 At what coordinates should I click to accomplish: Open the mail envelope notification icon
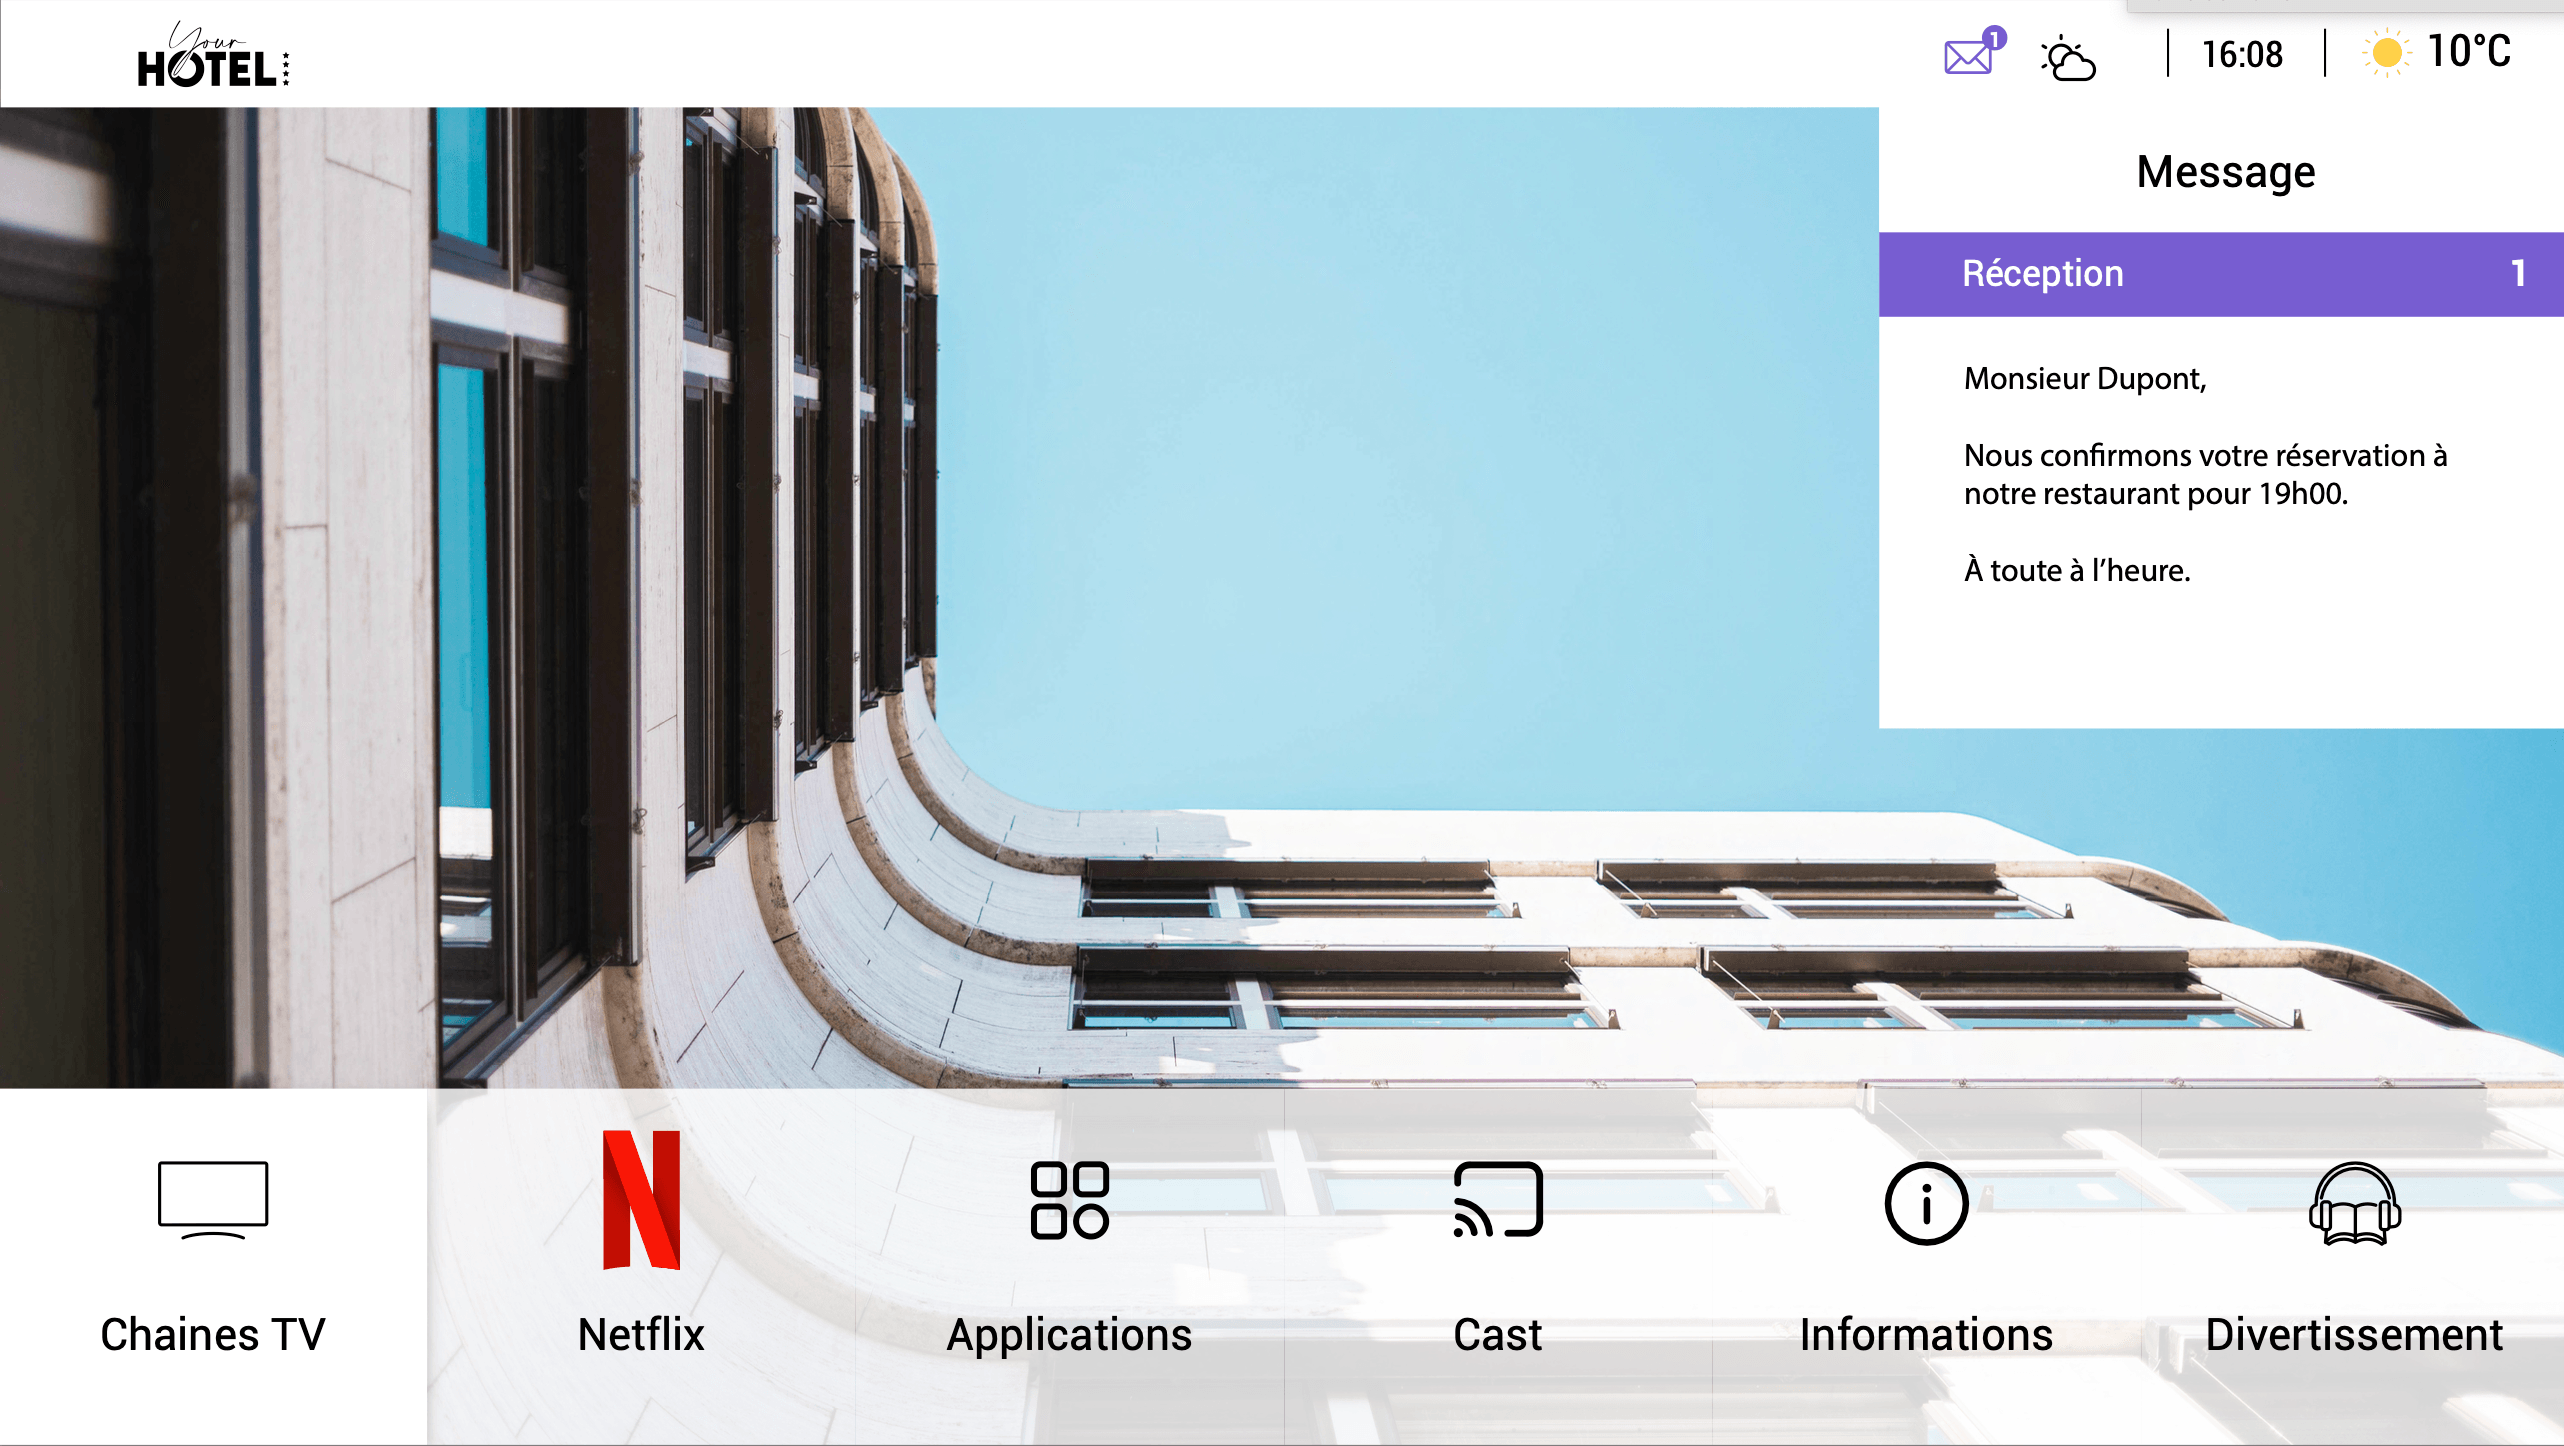1969,56
